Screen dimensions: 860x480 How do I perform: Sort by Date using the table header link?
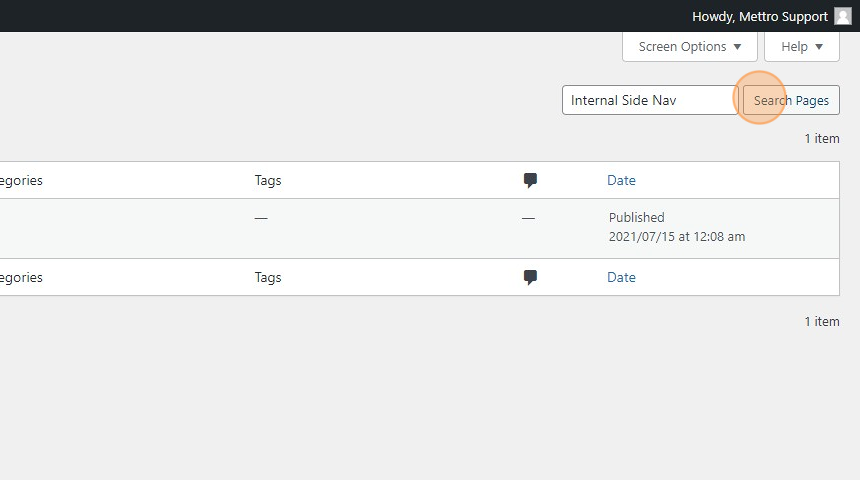coord(621,180)
